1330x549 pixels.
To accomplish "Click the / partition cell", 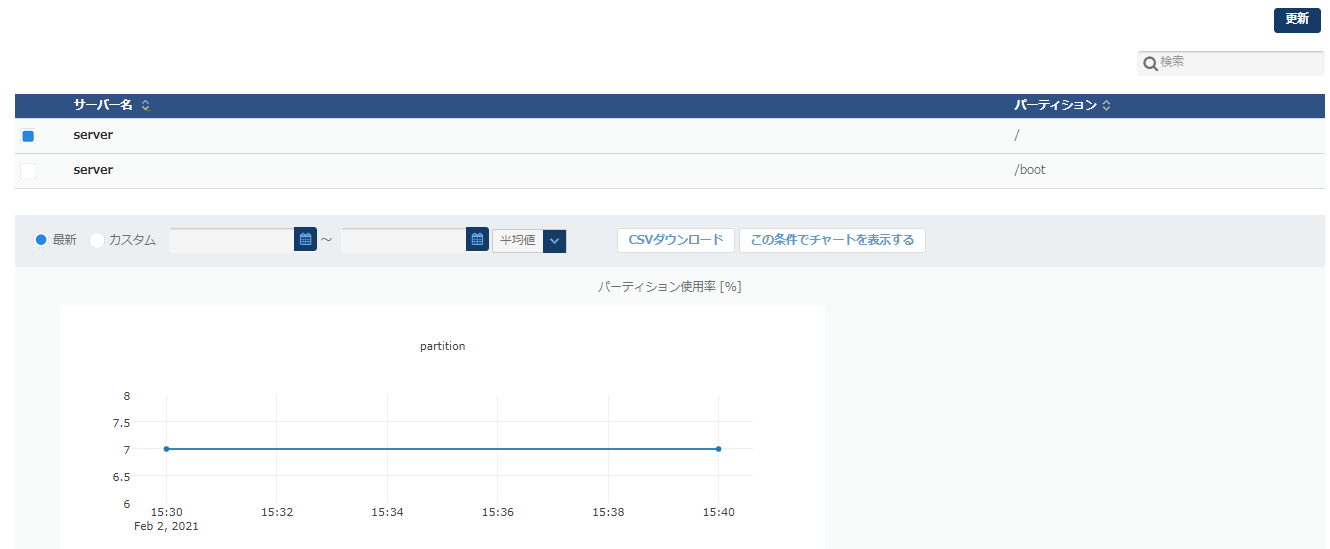I will 1017,135.
